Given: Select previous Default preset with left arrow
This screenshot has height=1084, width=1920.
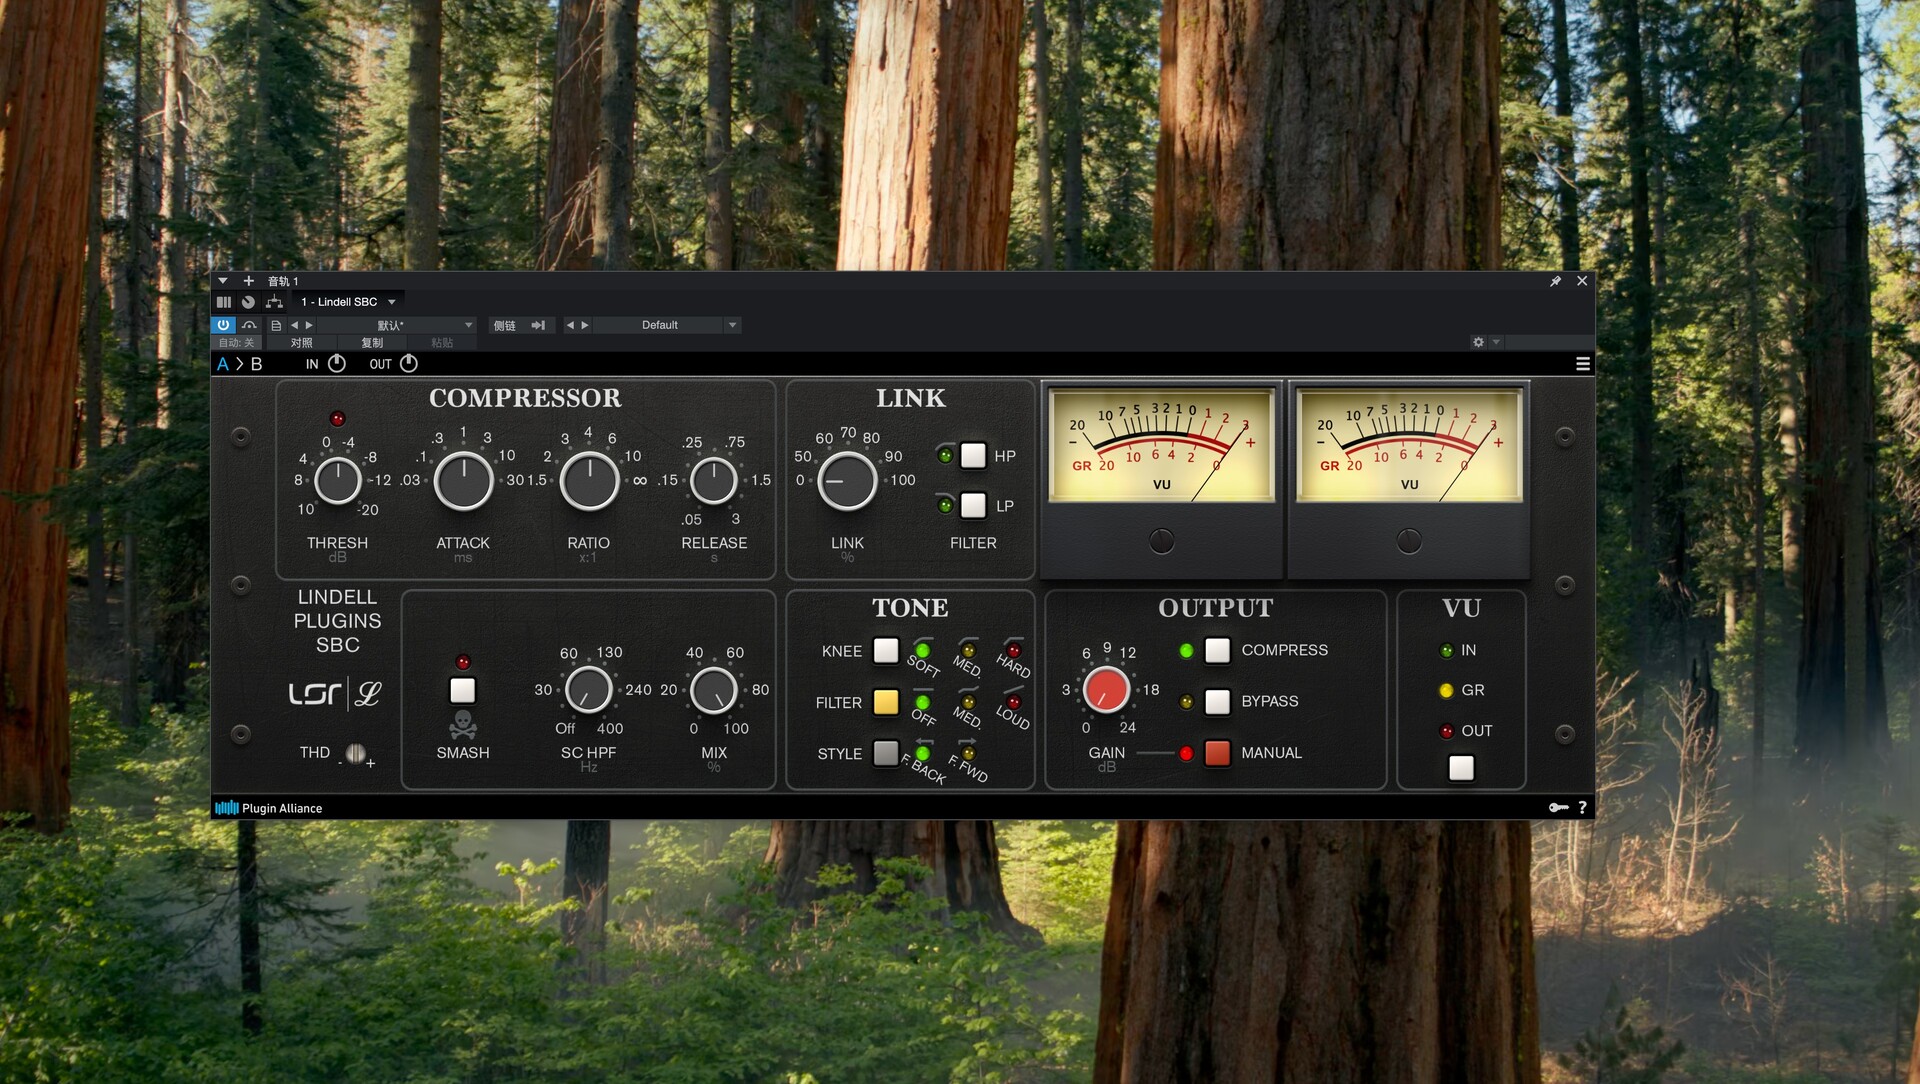Looking at the screenshot, I should [x=570, y=325].
